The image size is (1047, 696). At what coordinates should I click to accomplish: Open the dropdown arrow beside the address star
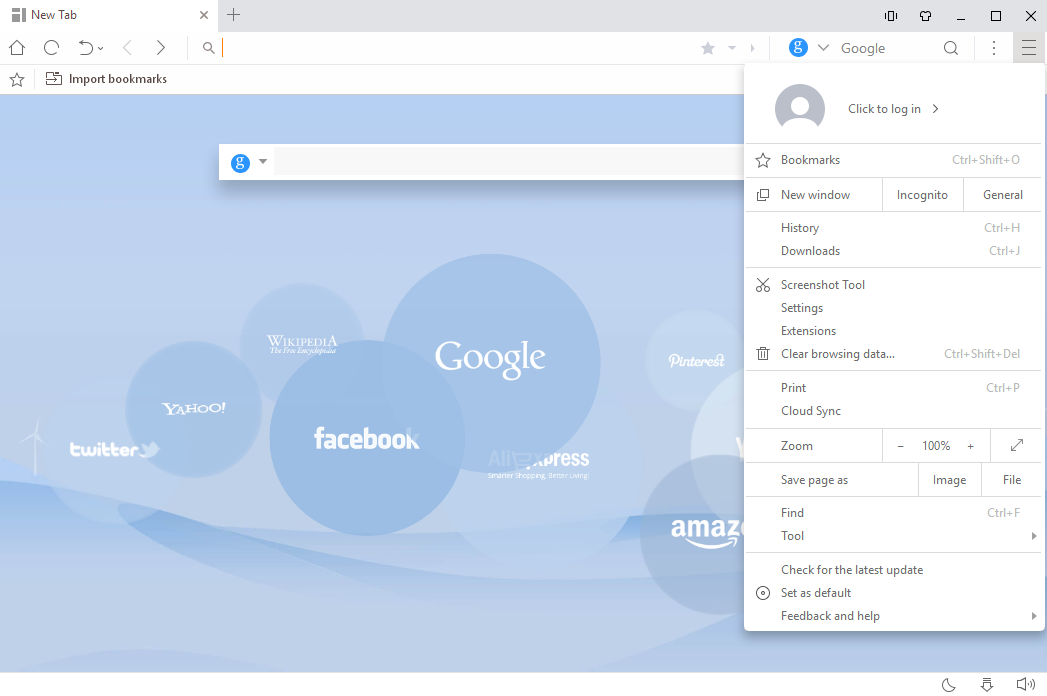[732, 48]
